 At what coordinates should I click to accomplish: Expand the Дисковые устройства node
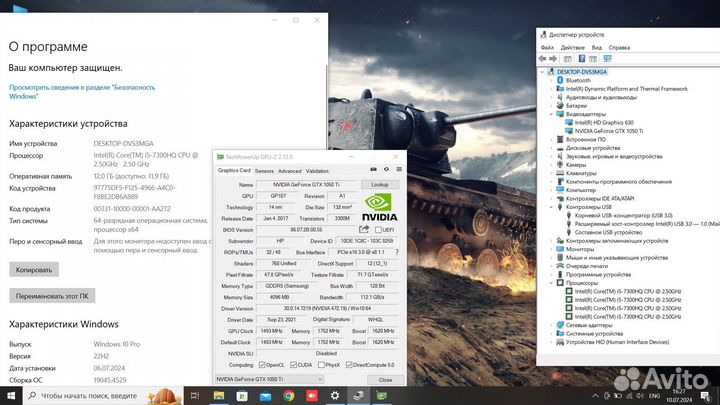551,148
